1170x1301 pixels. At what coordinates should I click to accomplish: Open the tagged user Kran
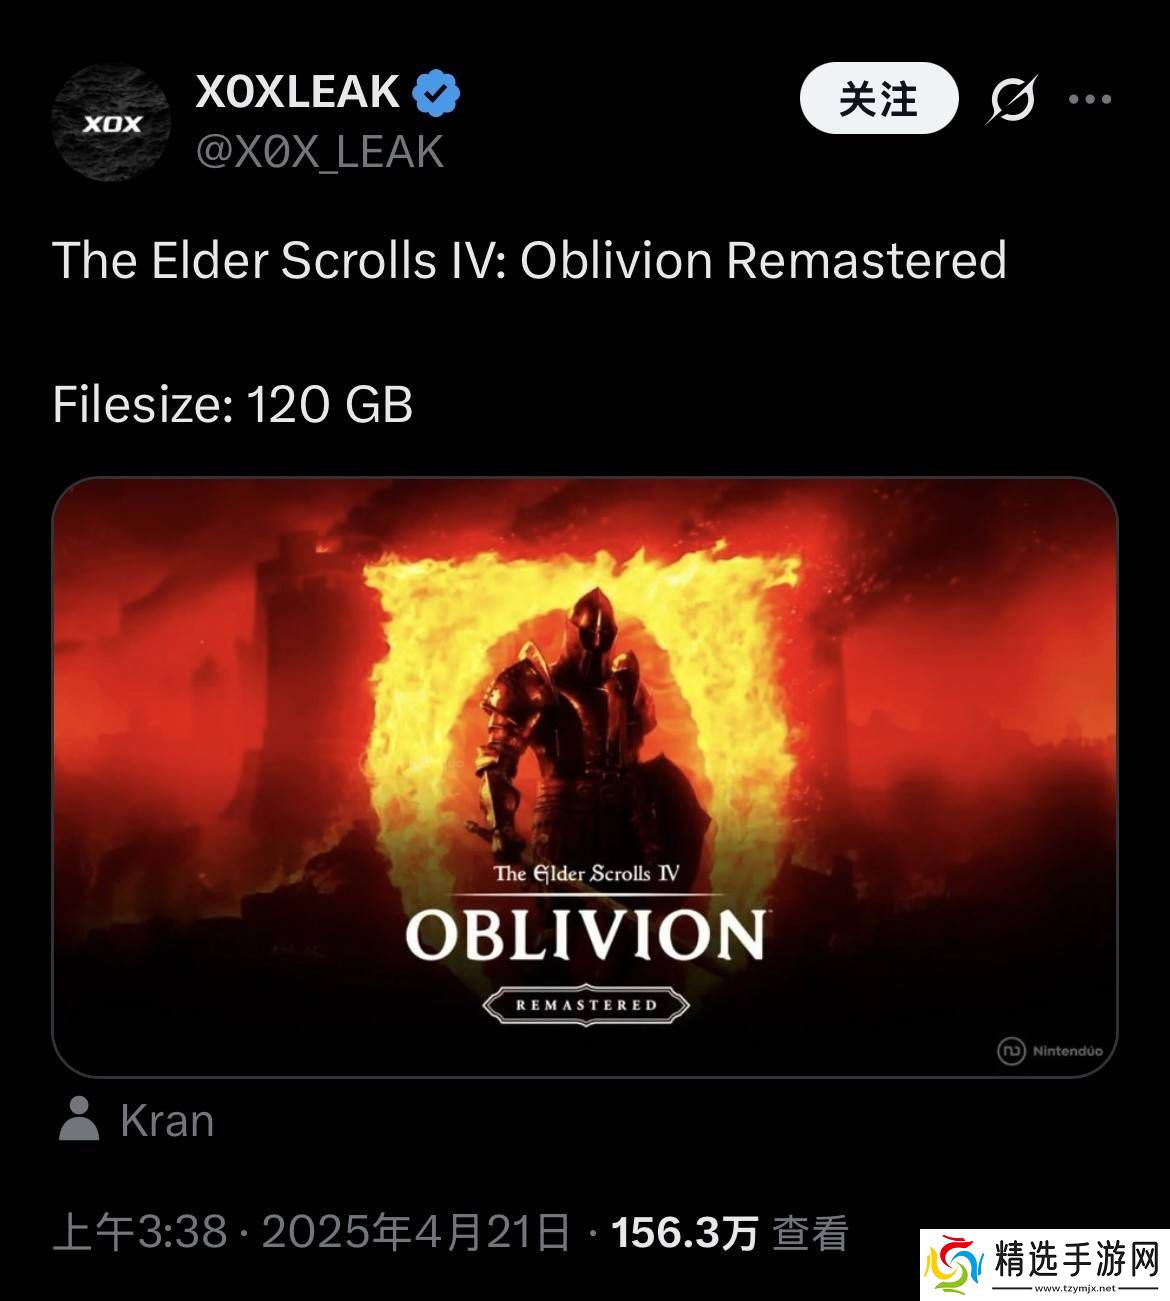[x=167, y=1121]
